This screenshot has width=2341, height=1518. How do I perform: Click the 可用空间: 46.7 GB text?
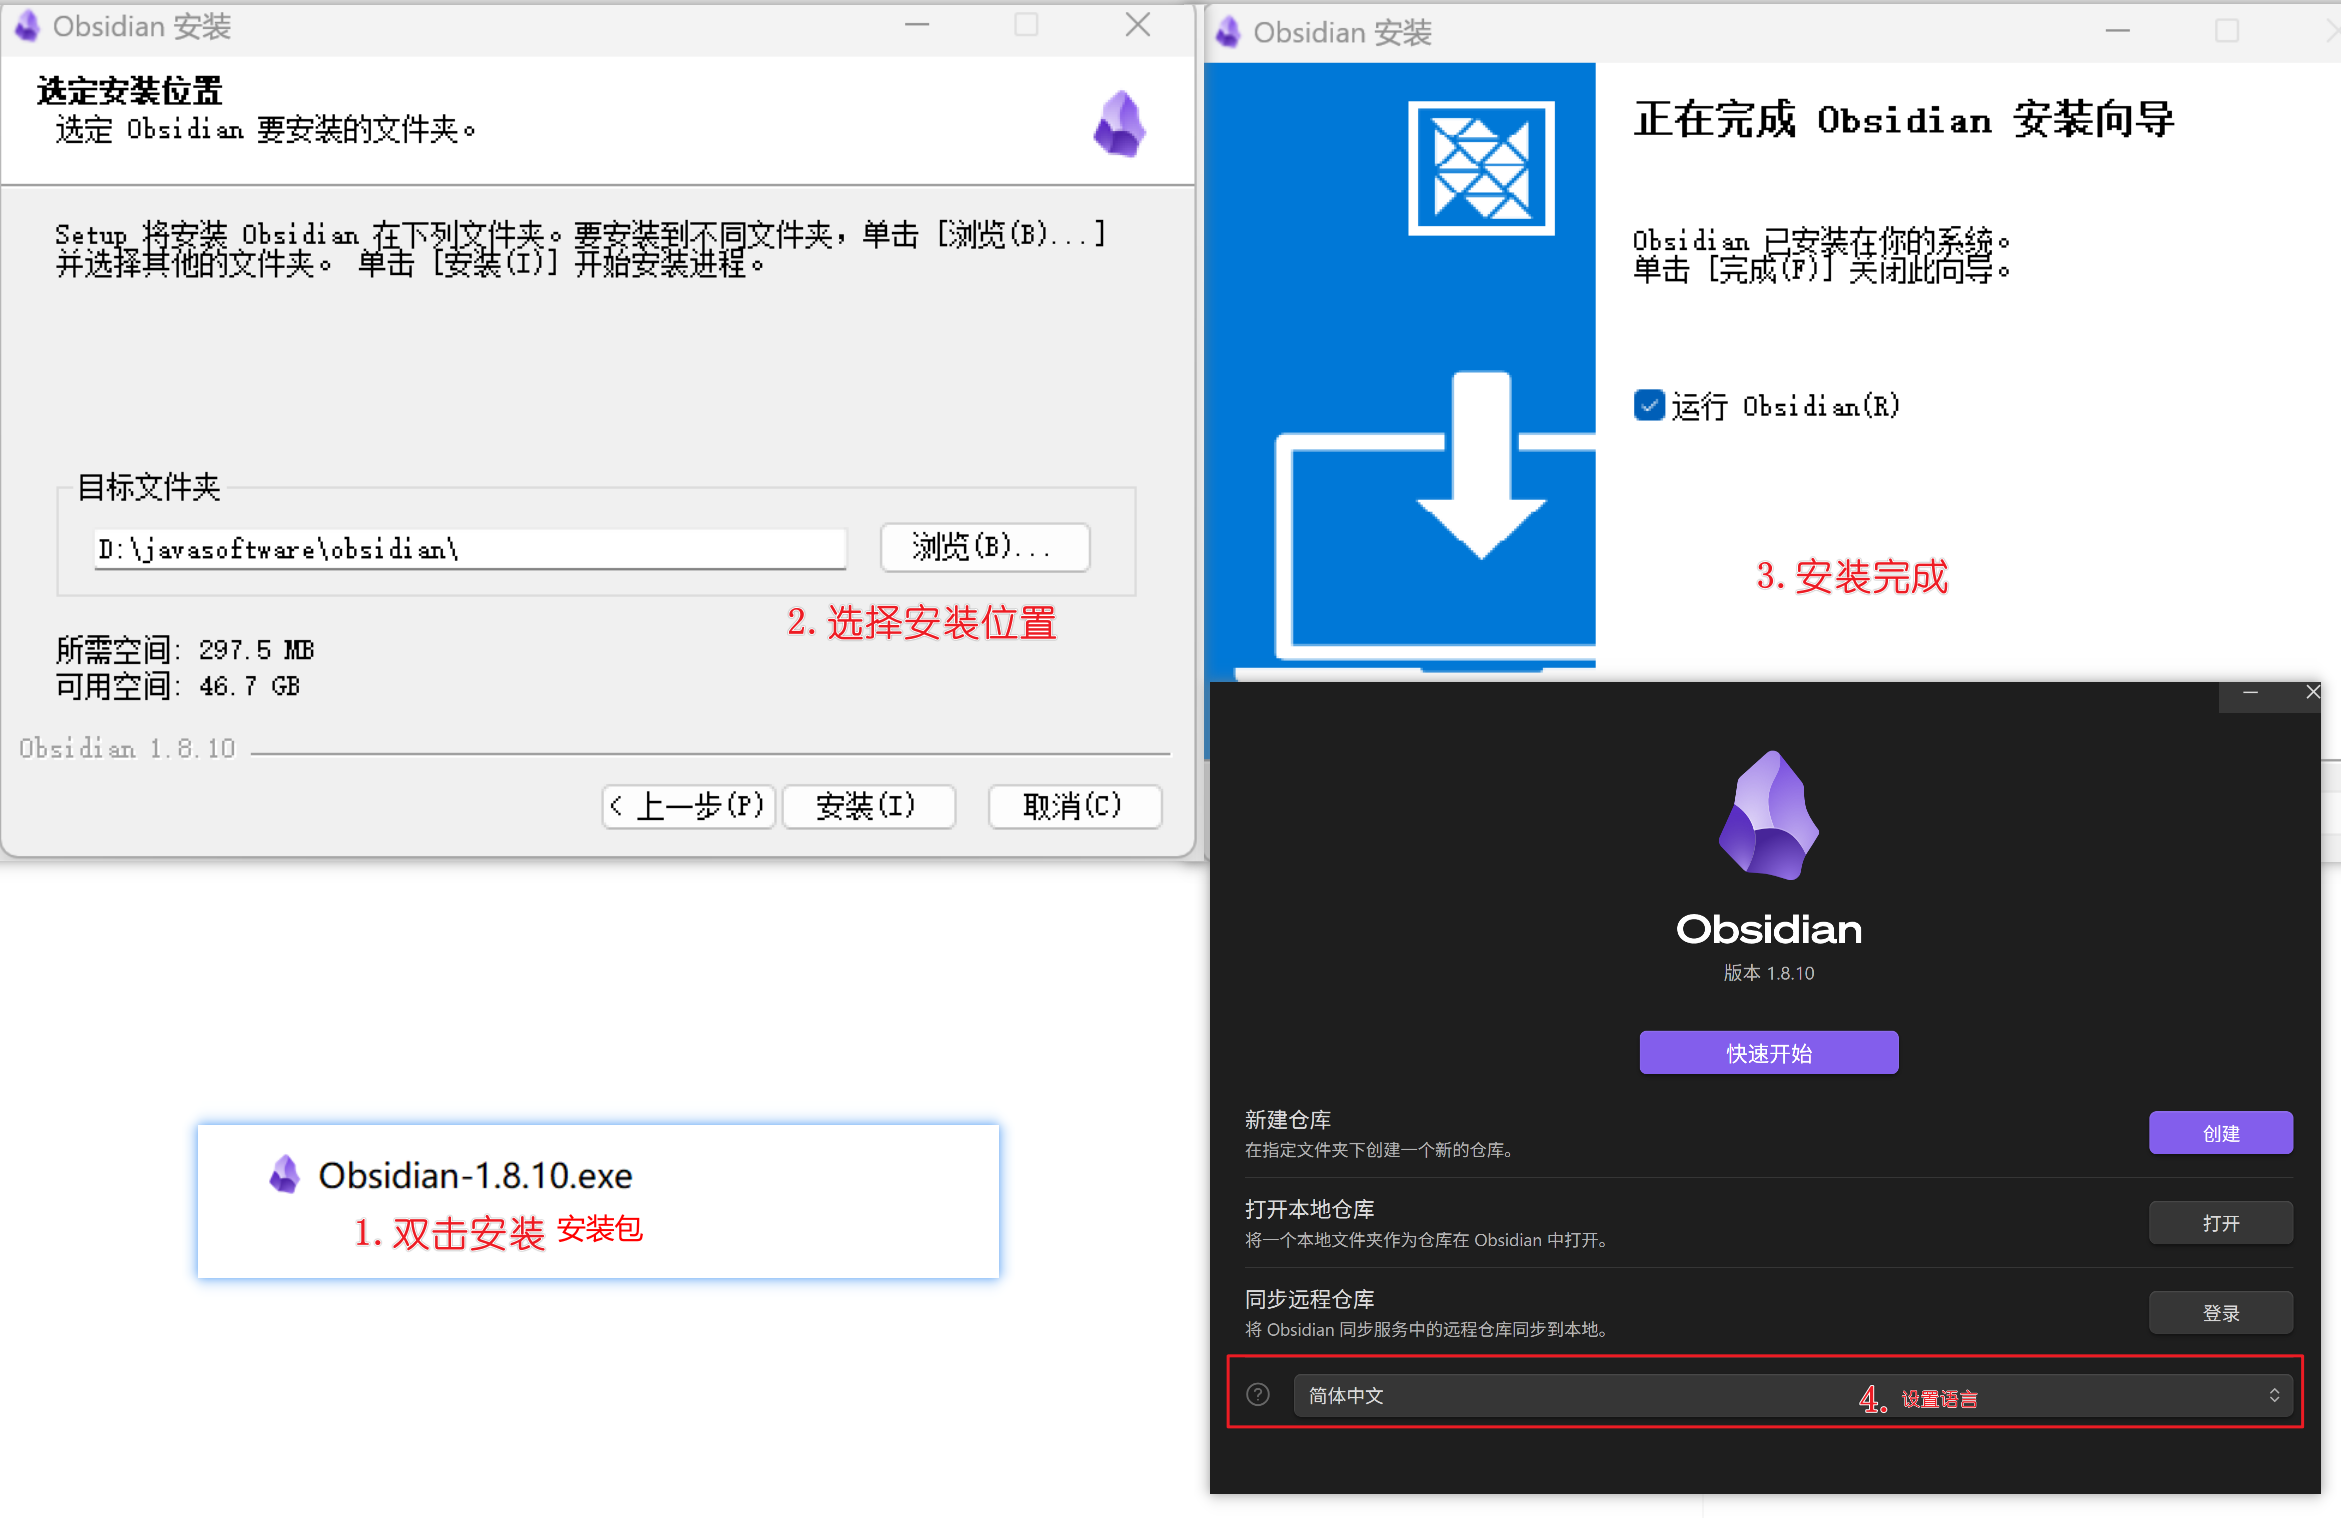tap(178, 686)
